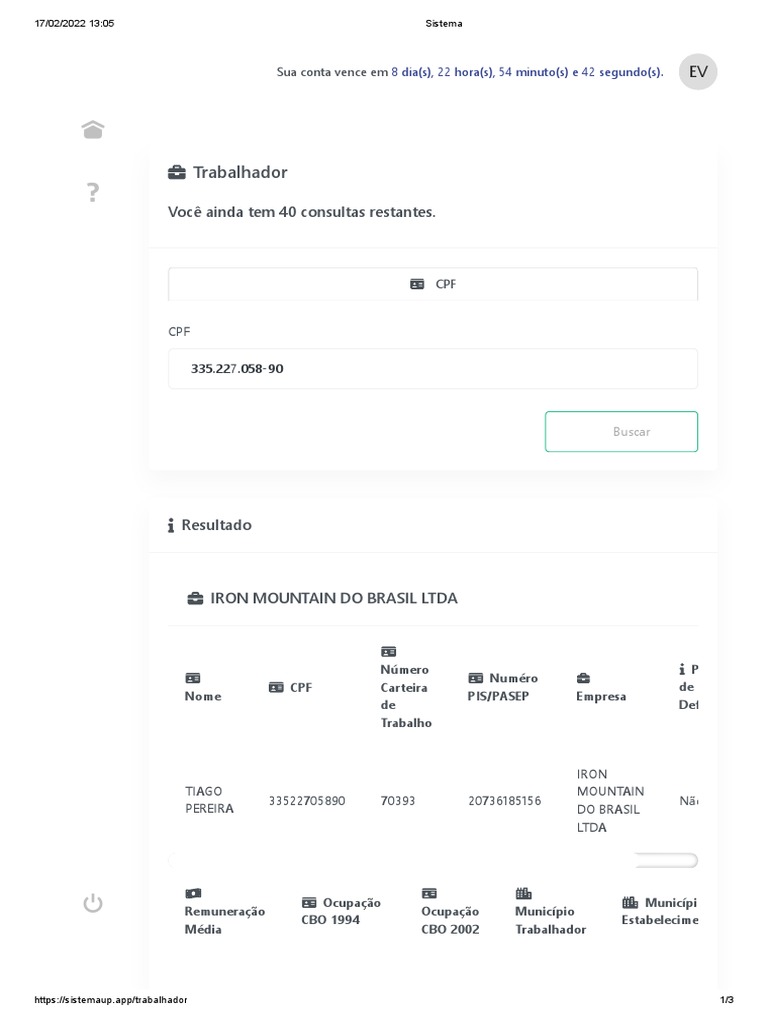Click the info icon next to Resultado
The height and width of the screenshot is (1024, 768).
[171, 525]
